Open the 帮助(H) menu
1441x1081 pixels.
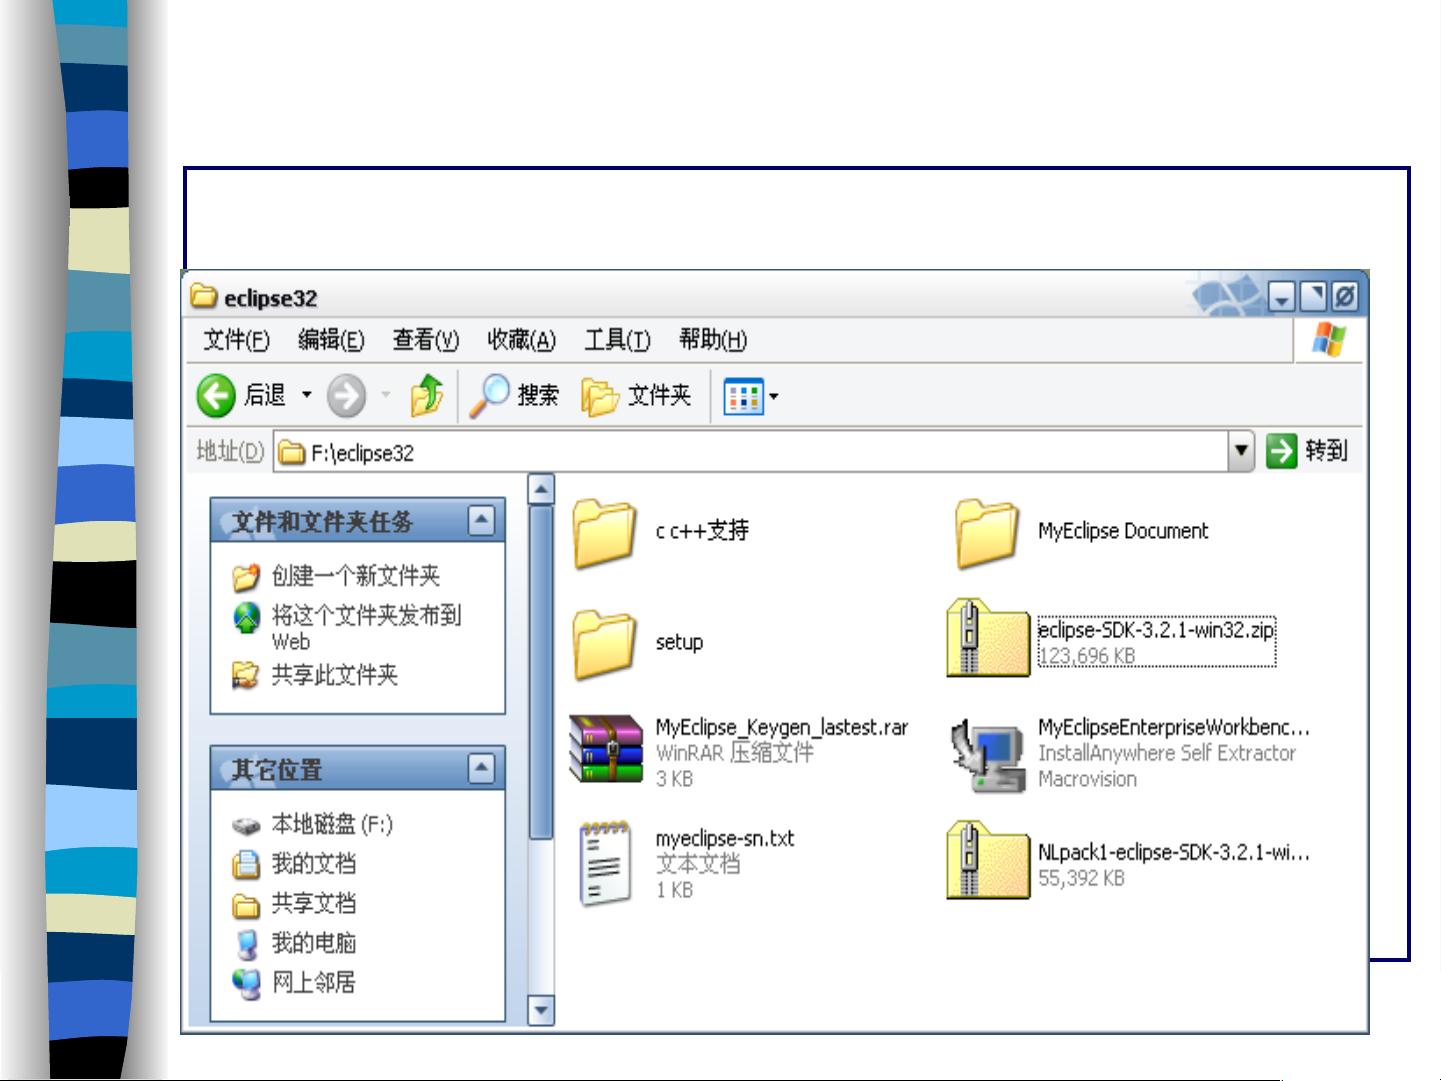pyautogui.click(x=713, y=341)
